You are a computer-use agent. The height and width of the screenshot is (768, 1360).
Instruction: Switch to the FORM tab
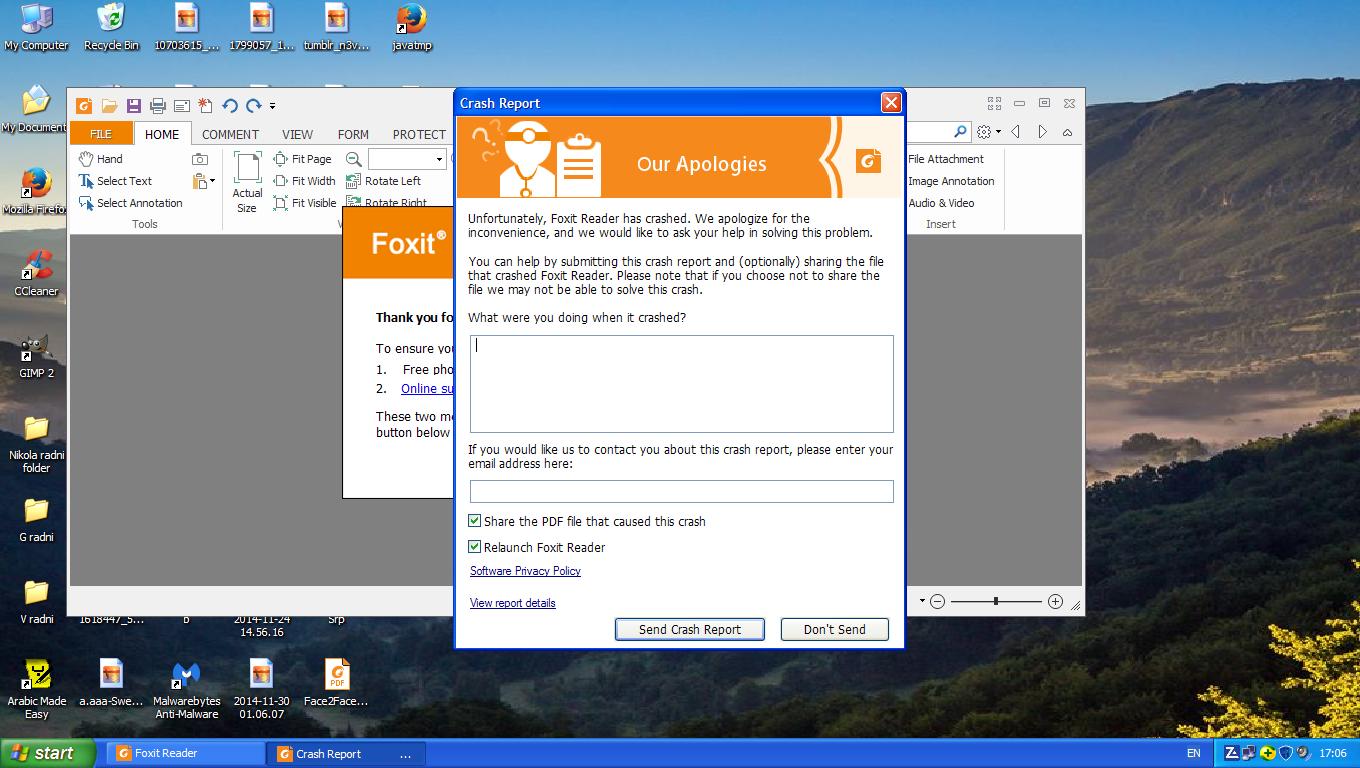(x=353, y=134)
